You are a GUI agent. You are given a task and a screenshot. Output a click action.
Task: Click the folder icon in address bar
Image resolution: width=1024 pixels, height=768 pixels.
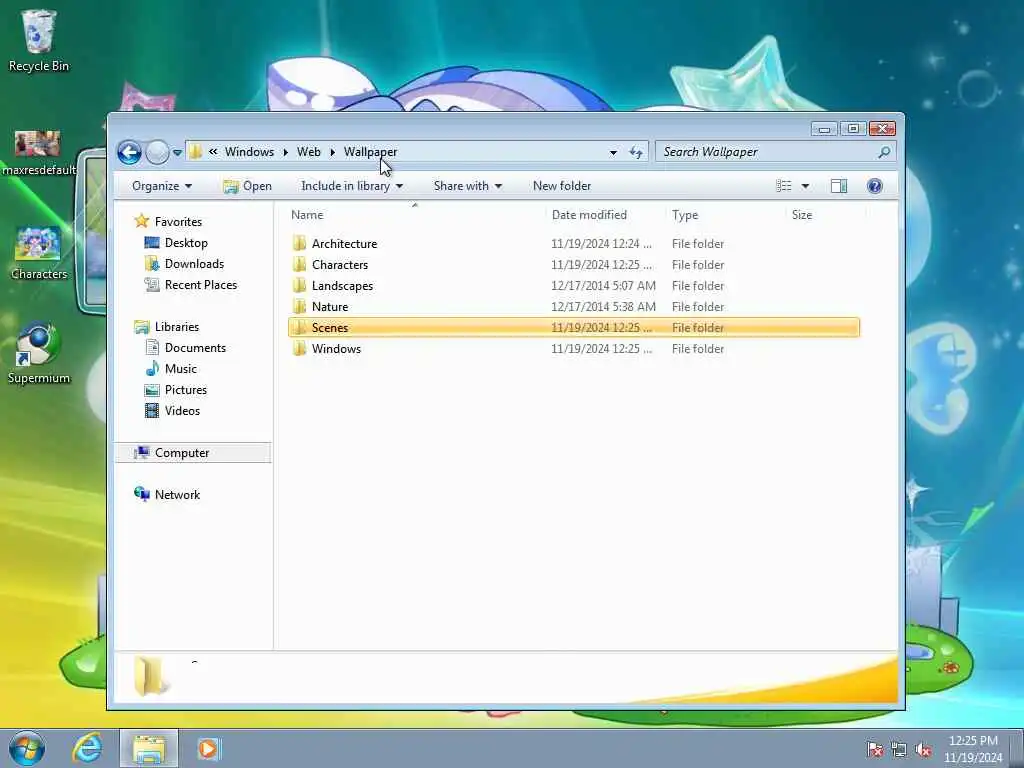pos(195,152)
